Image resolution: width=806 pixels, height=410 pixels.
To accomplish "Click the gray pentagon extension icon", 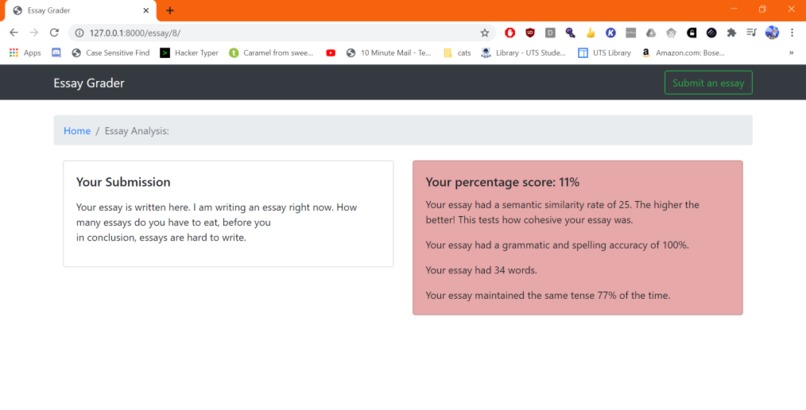I will click(x=671, y=33).
